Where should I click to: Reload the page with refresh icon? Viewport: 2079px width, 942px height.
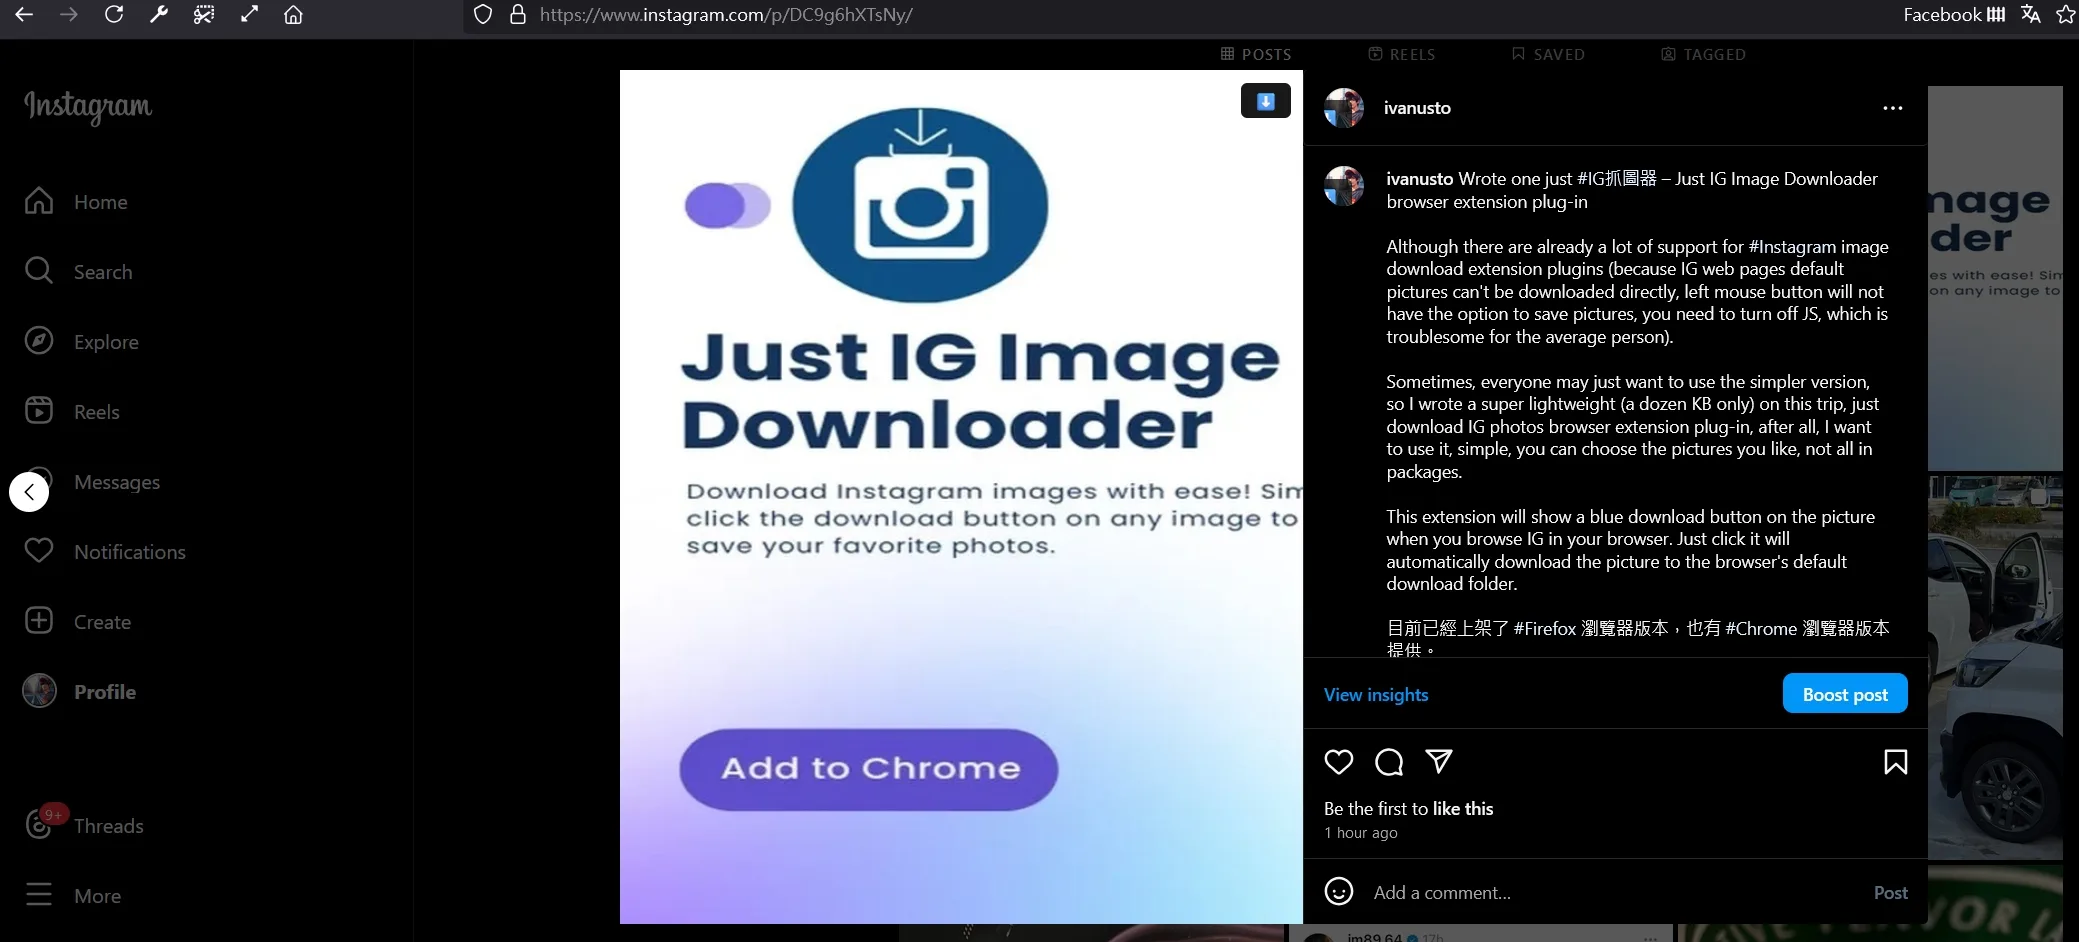114,15
